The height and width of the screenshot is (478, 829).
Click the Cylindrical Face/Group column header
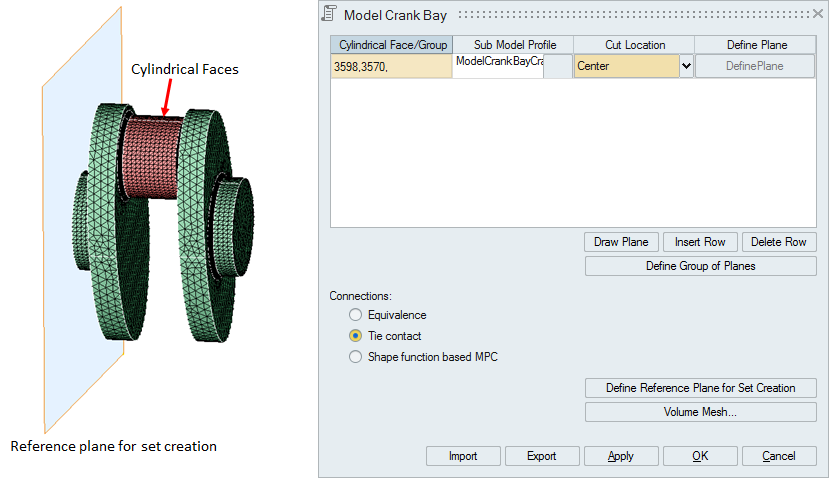pos(391,45)
